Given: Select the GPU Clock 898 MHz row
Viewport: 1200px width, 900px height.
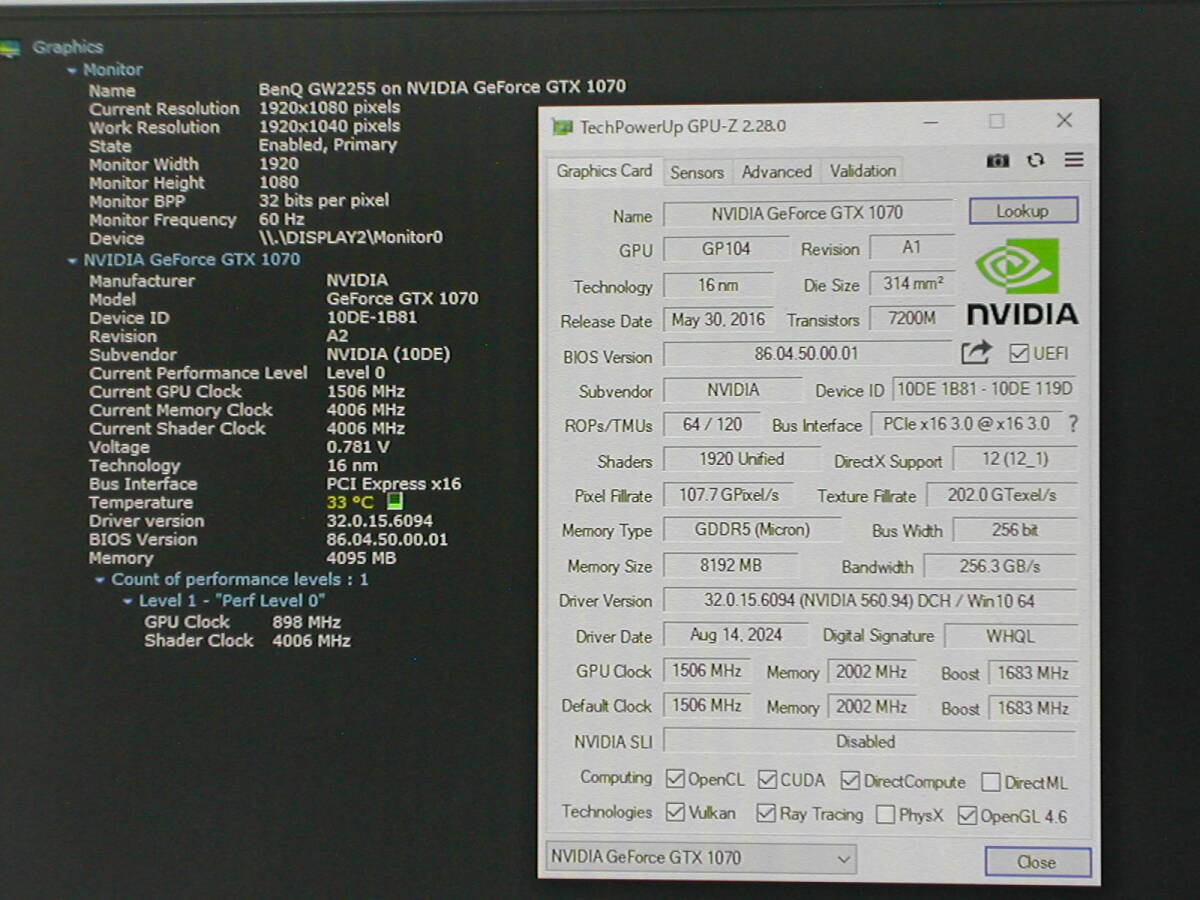Looking at the screenshot, I should click(242, 622).
